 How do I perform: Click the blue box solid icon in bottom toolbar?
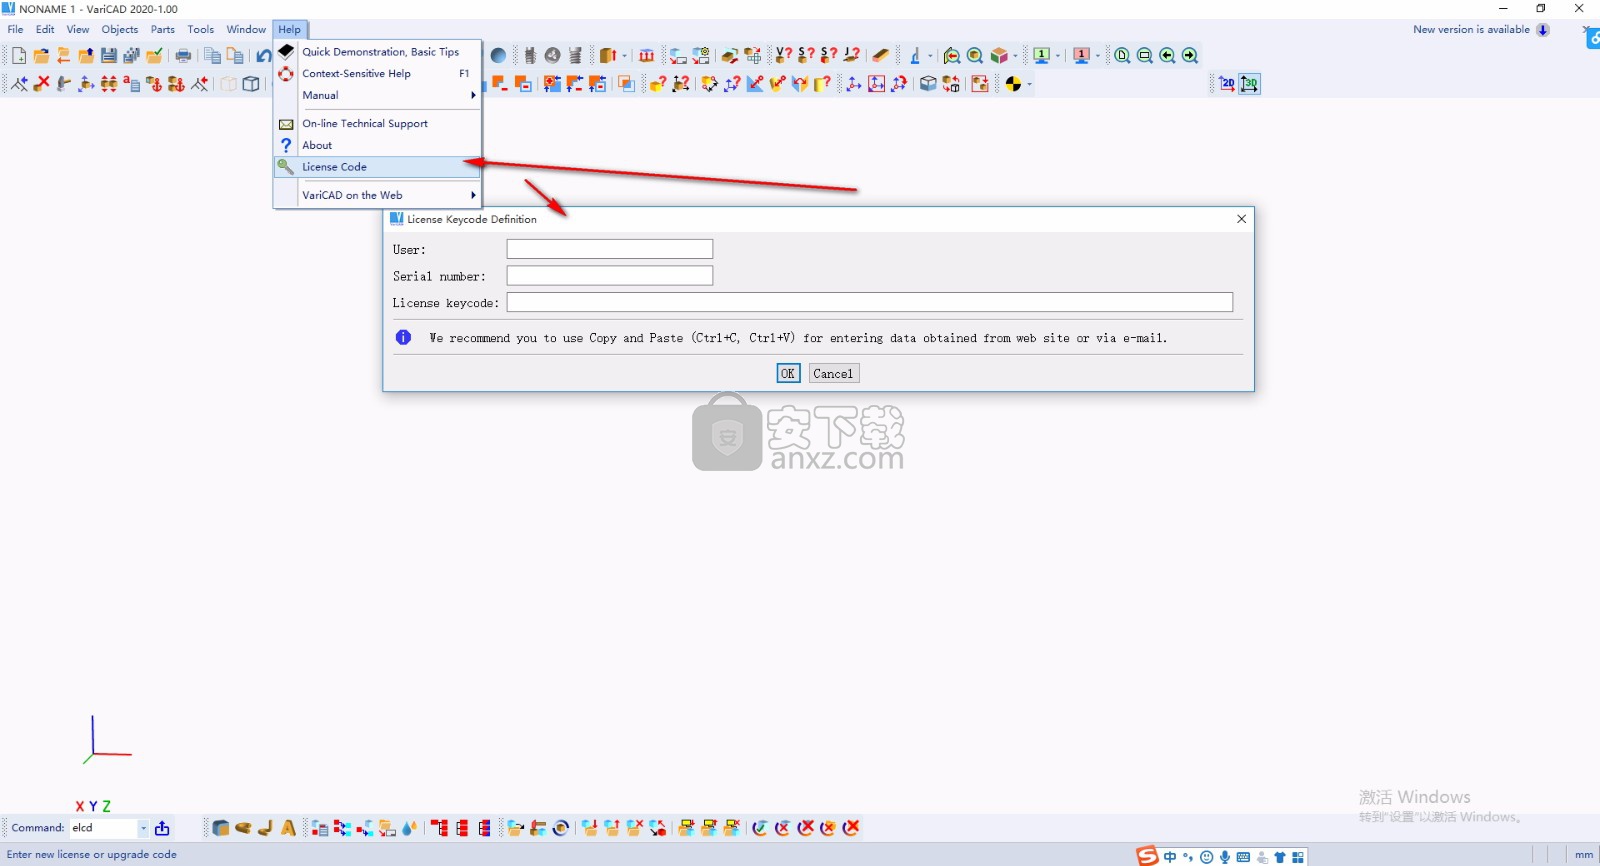221,828
